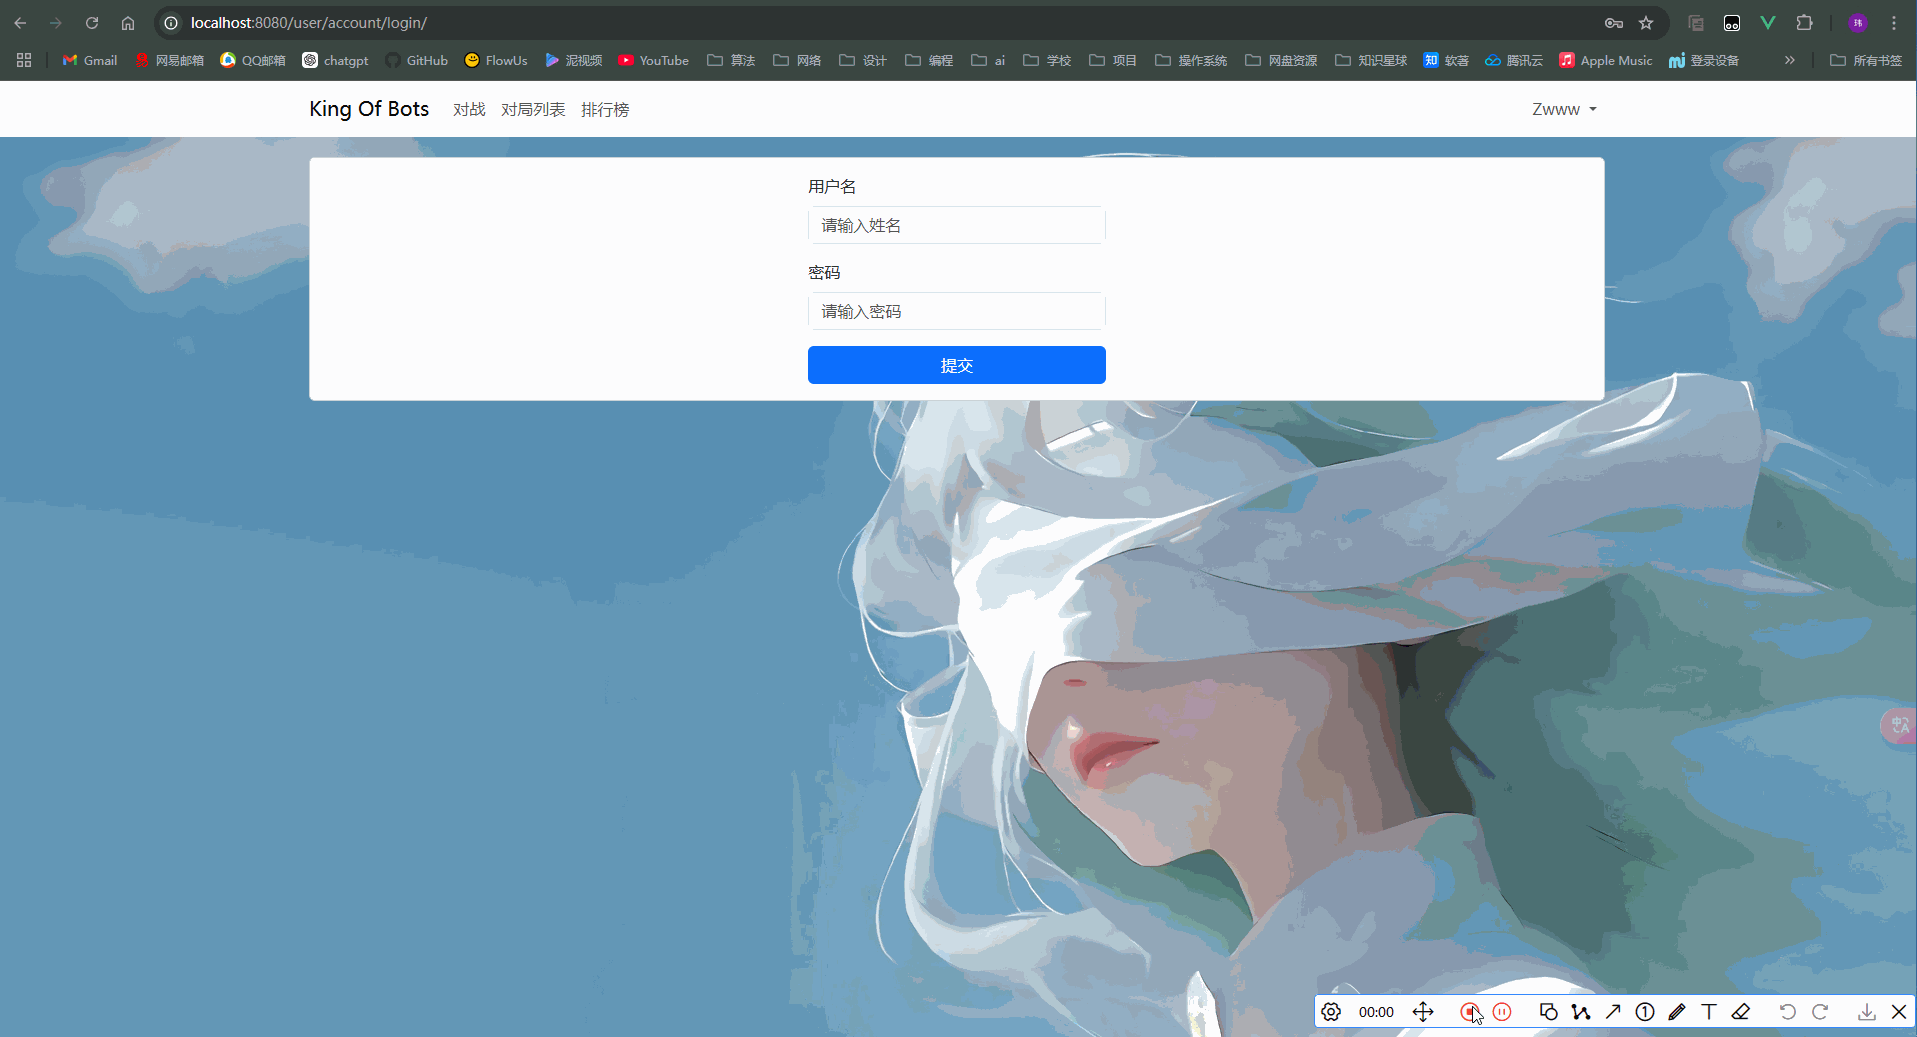Image resolution: width=1917 pixels, height=1037 pixels.
Task: Open the Gmail bookmark
Action: coord(90,60)
